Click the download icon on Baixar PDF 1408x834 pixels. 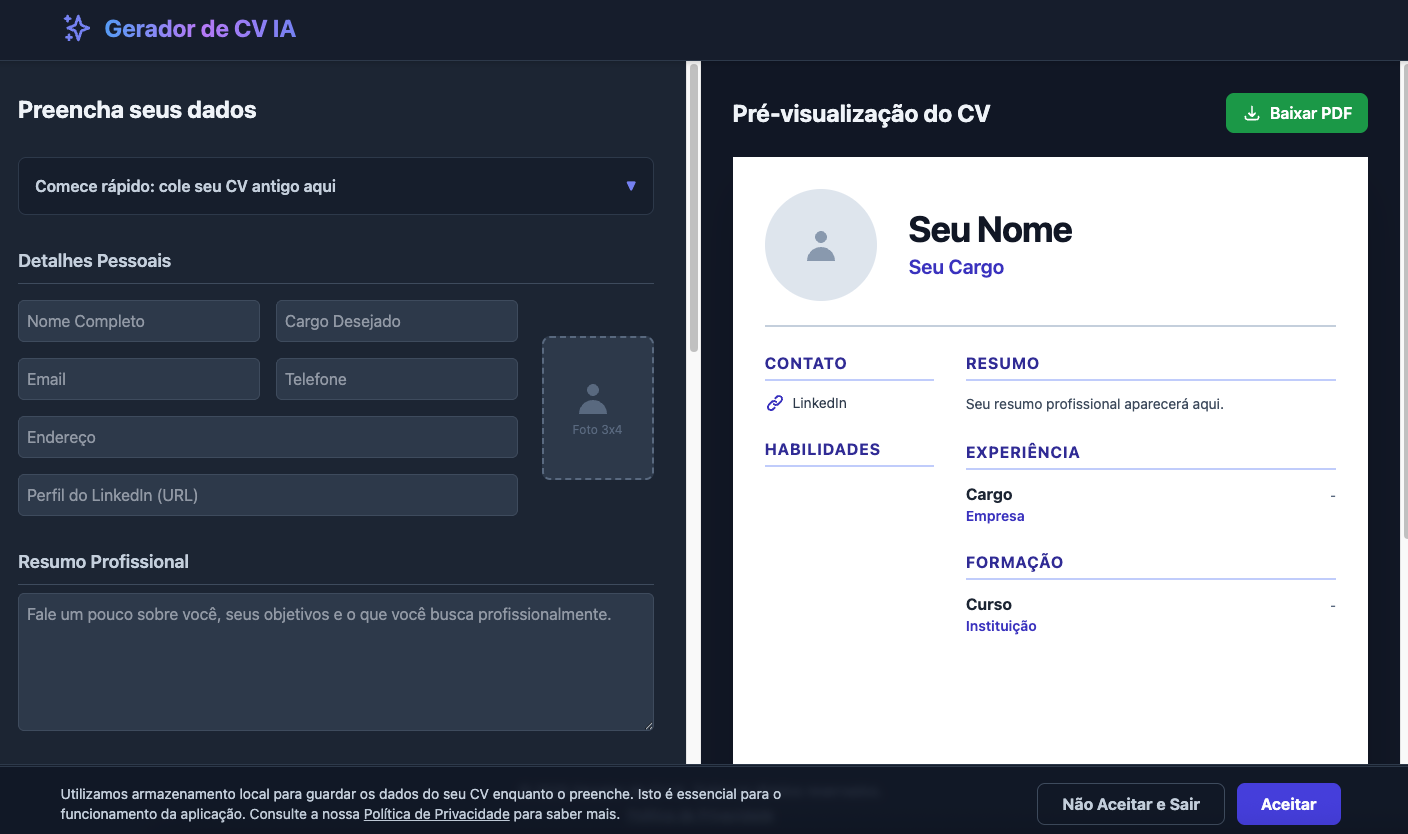click(1251, 113)
